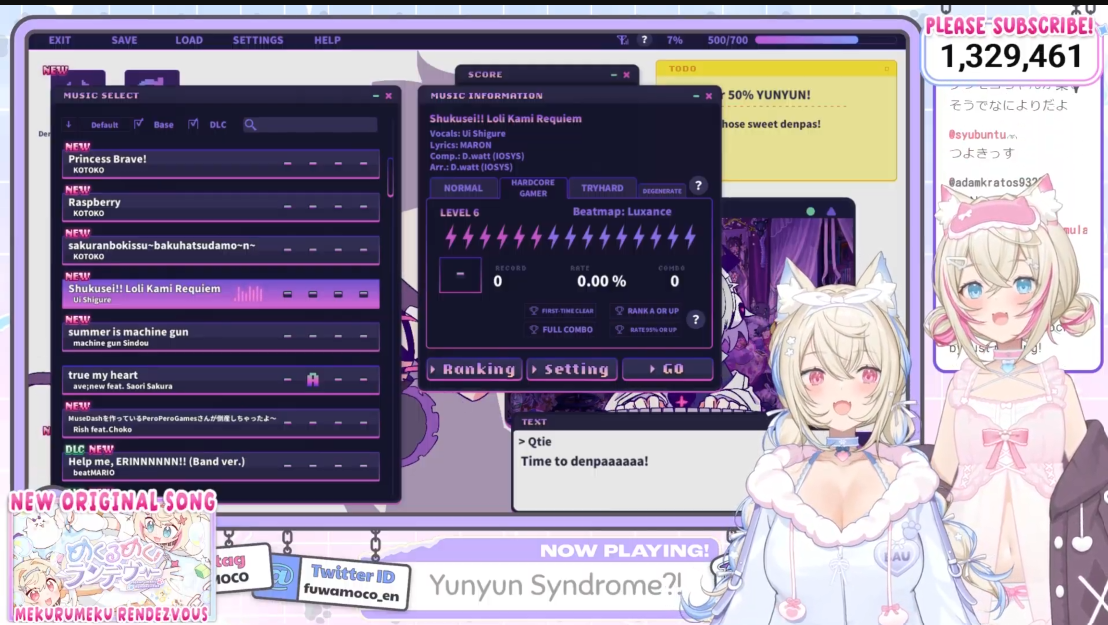The image size is (1108, 625).
Task: Click the subscriber count 1,329,461
Action: point(1011,57)
